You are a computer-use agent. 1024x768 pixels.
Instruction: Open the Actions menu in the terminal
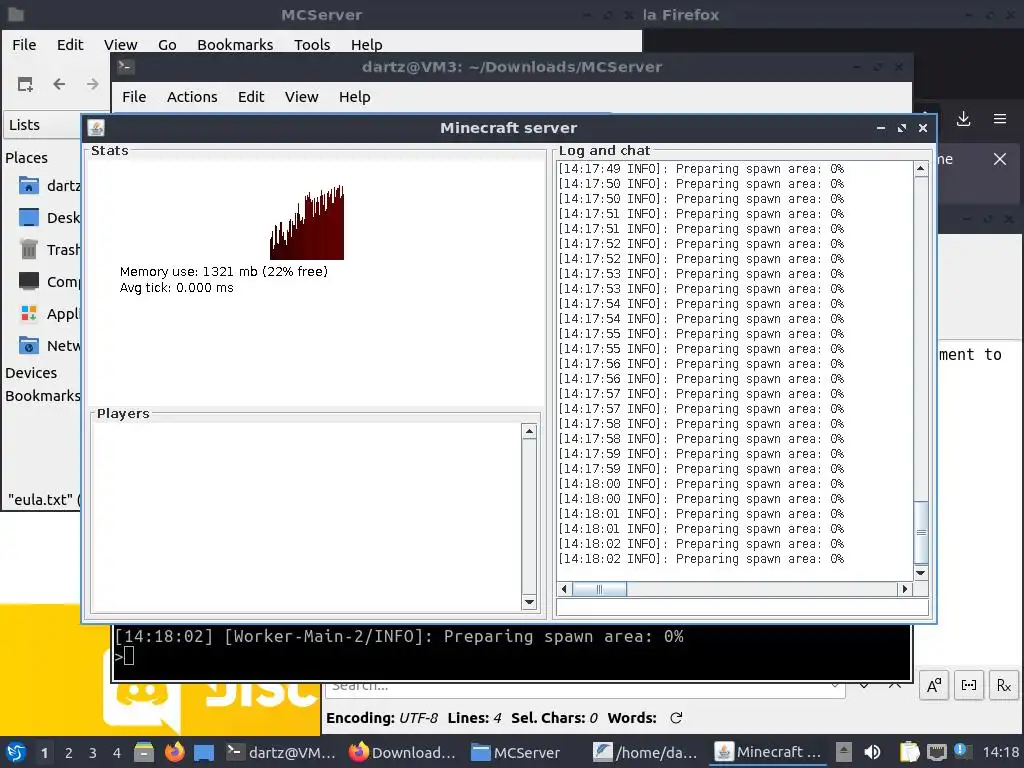[x=192, y=97]
